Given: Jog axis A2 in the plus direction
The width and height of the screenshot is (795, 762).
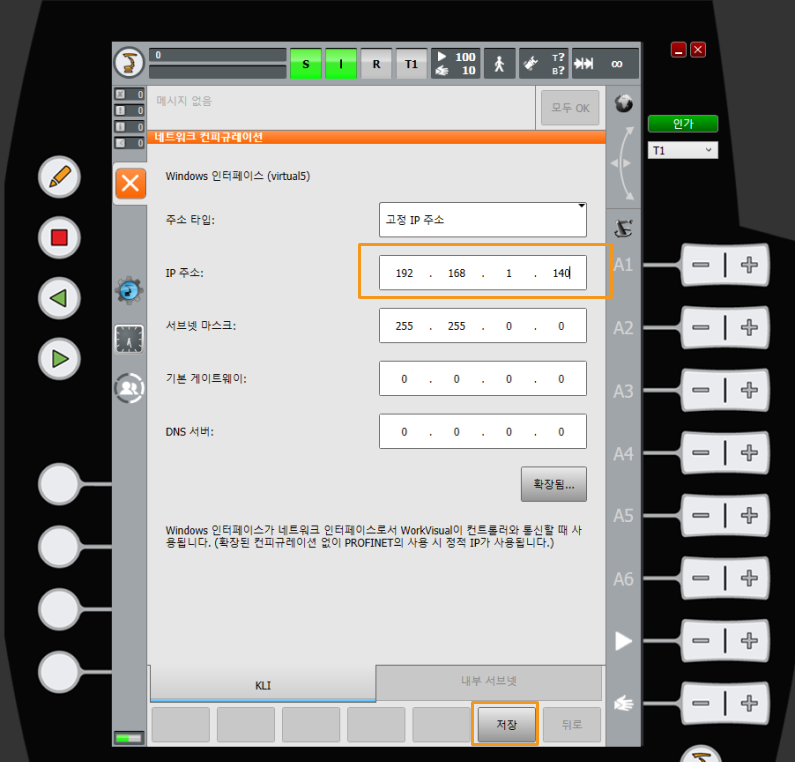Looking at the screenshot, I should tap(749, 328).
